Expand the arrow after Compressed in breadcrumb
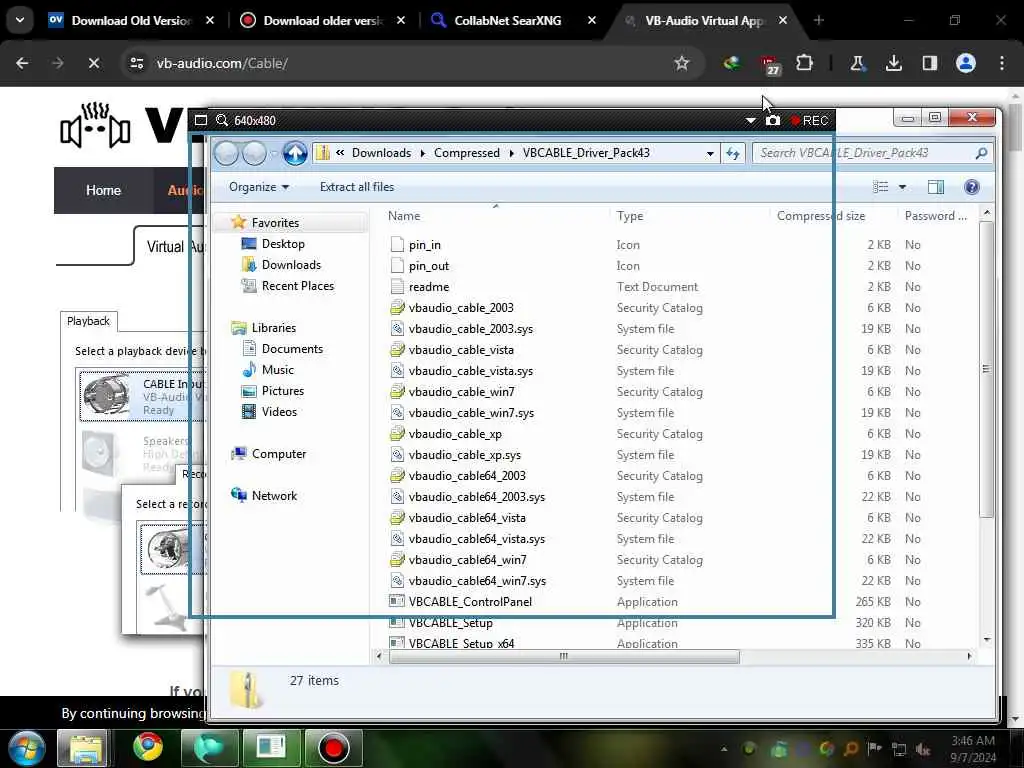 tap(511, 153)
